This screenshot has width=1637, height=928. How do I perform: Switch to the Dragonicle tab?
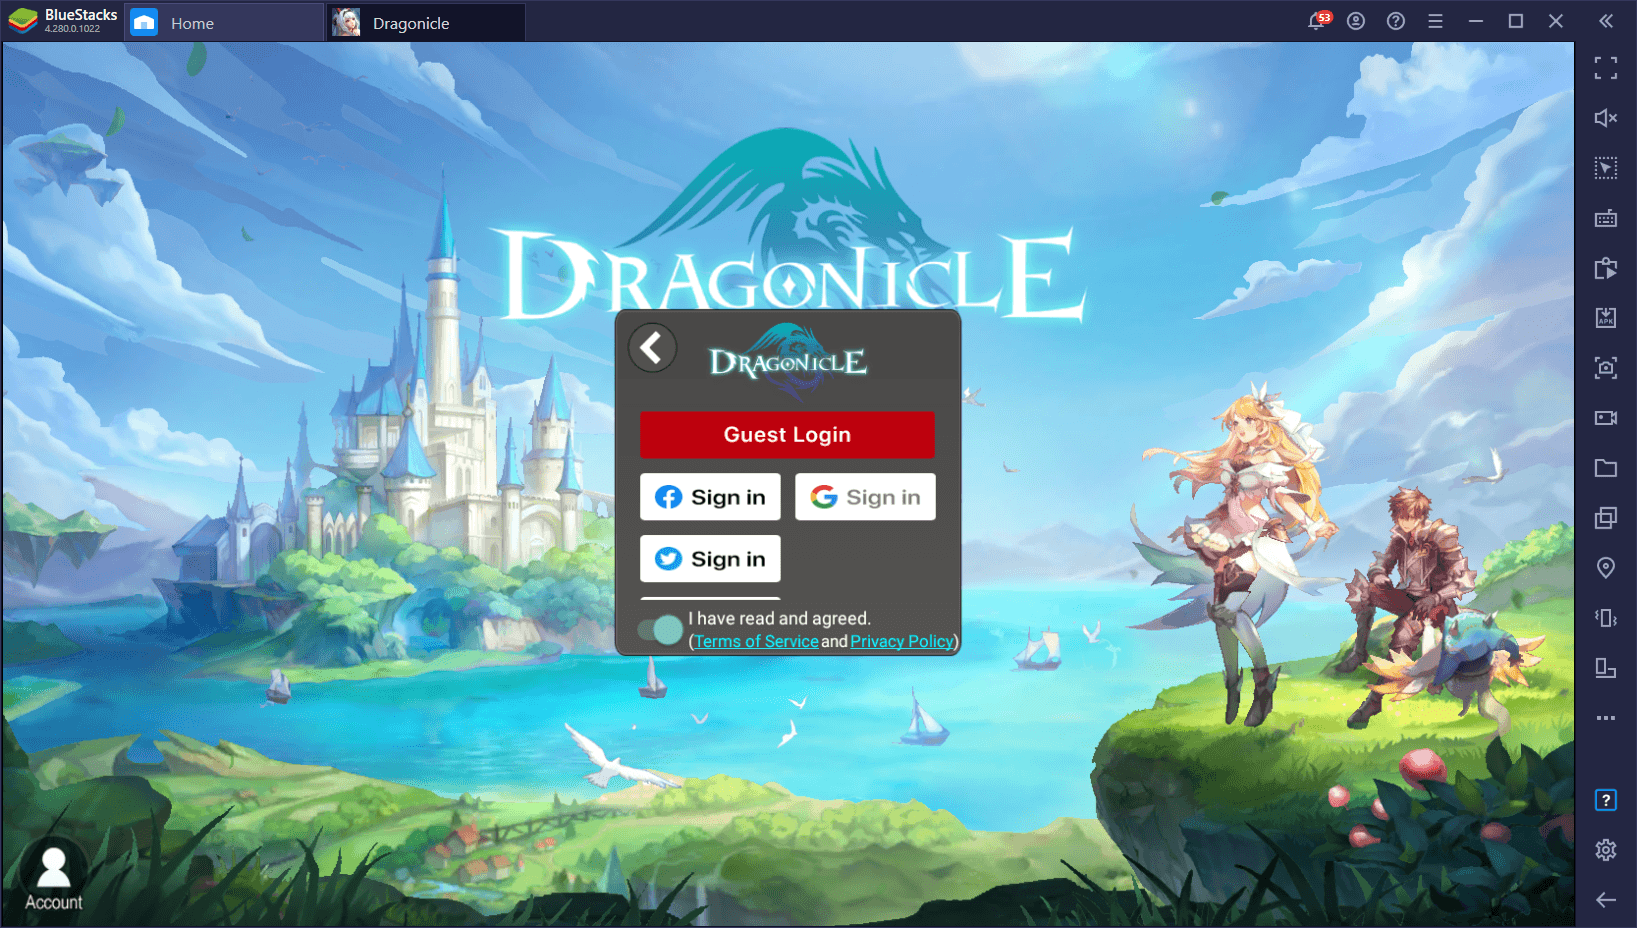tap(426, 22)
